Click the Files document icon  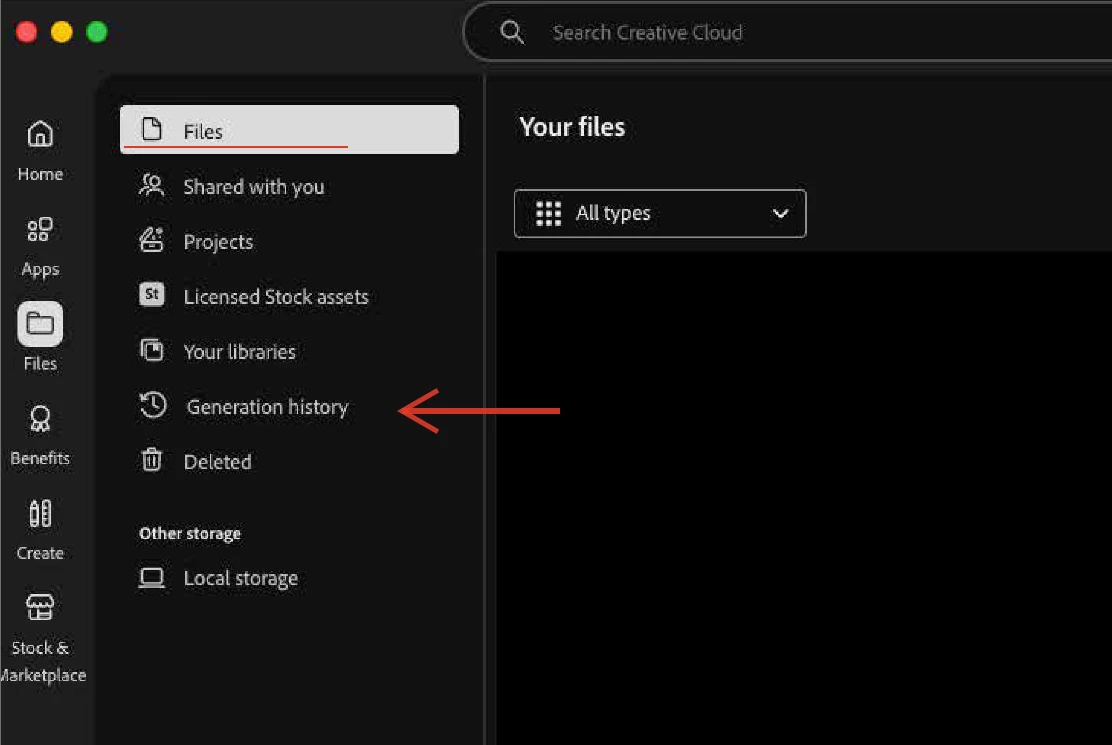[x=152, y=129]
